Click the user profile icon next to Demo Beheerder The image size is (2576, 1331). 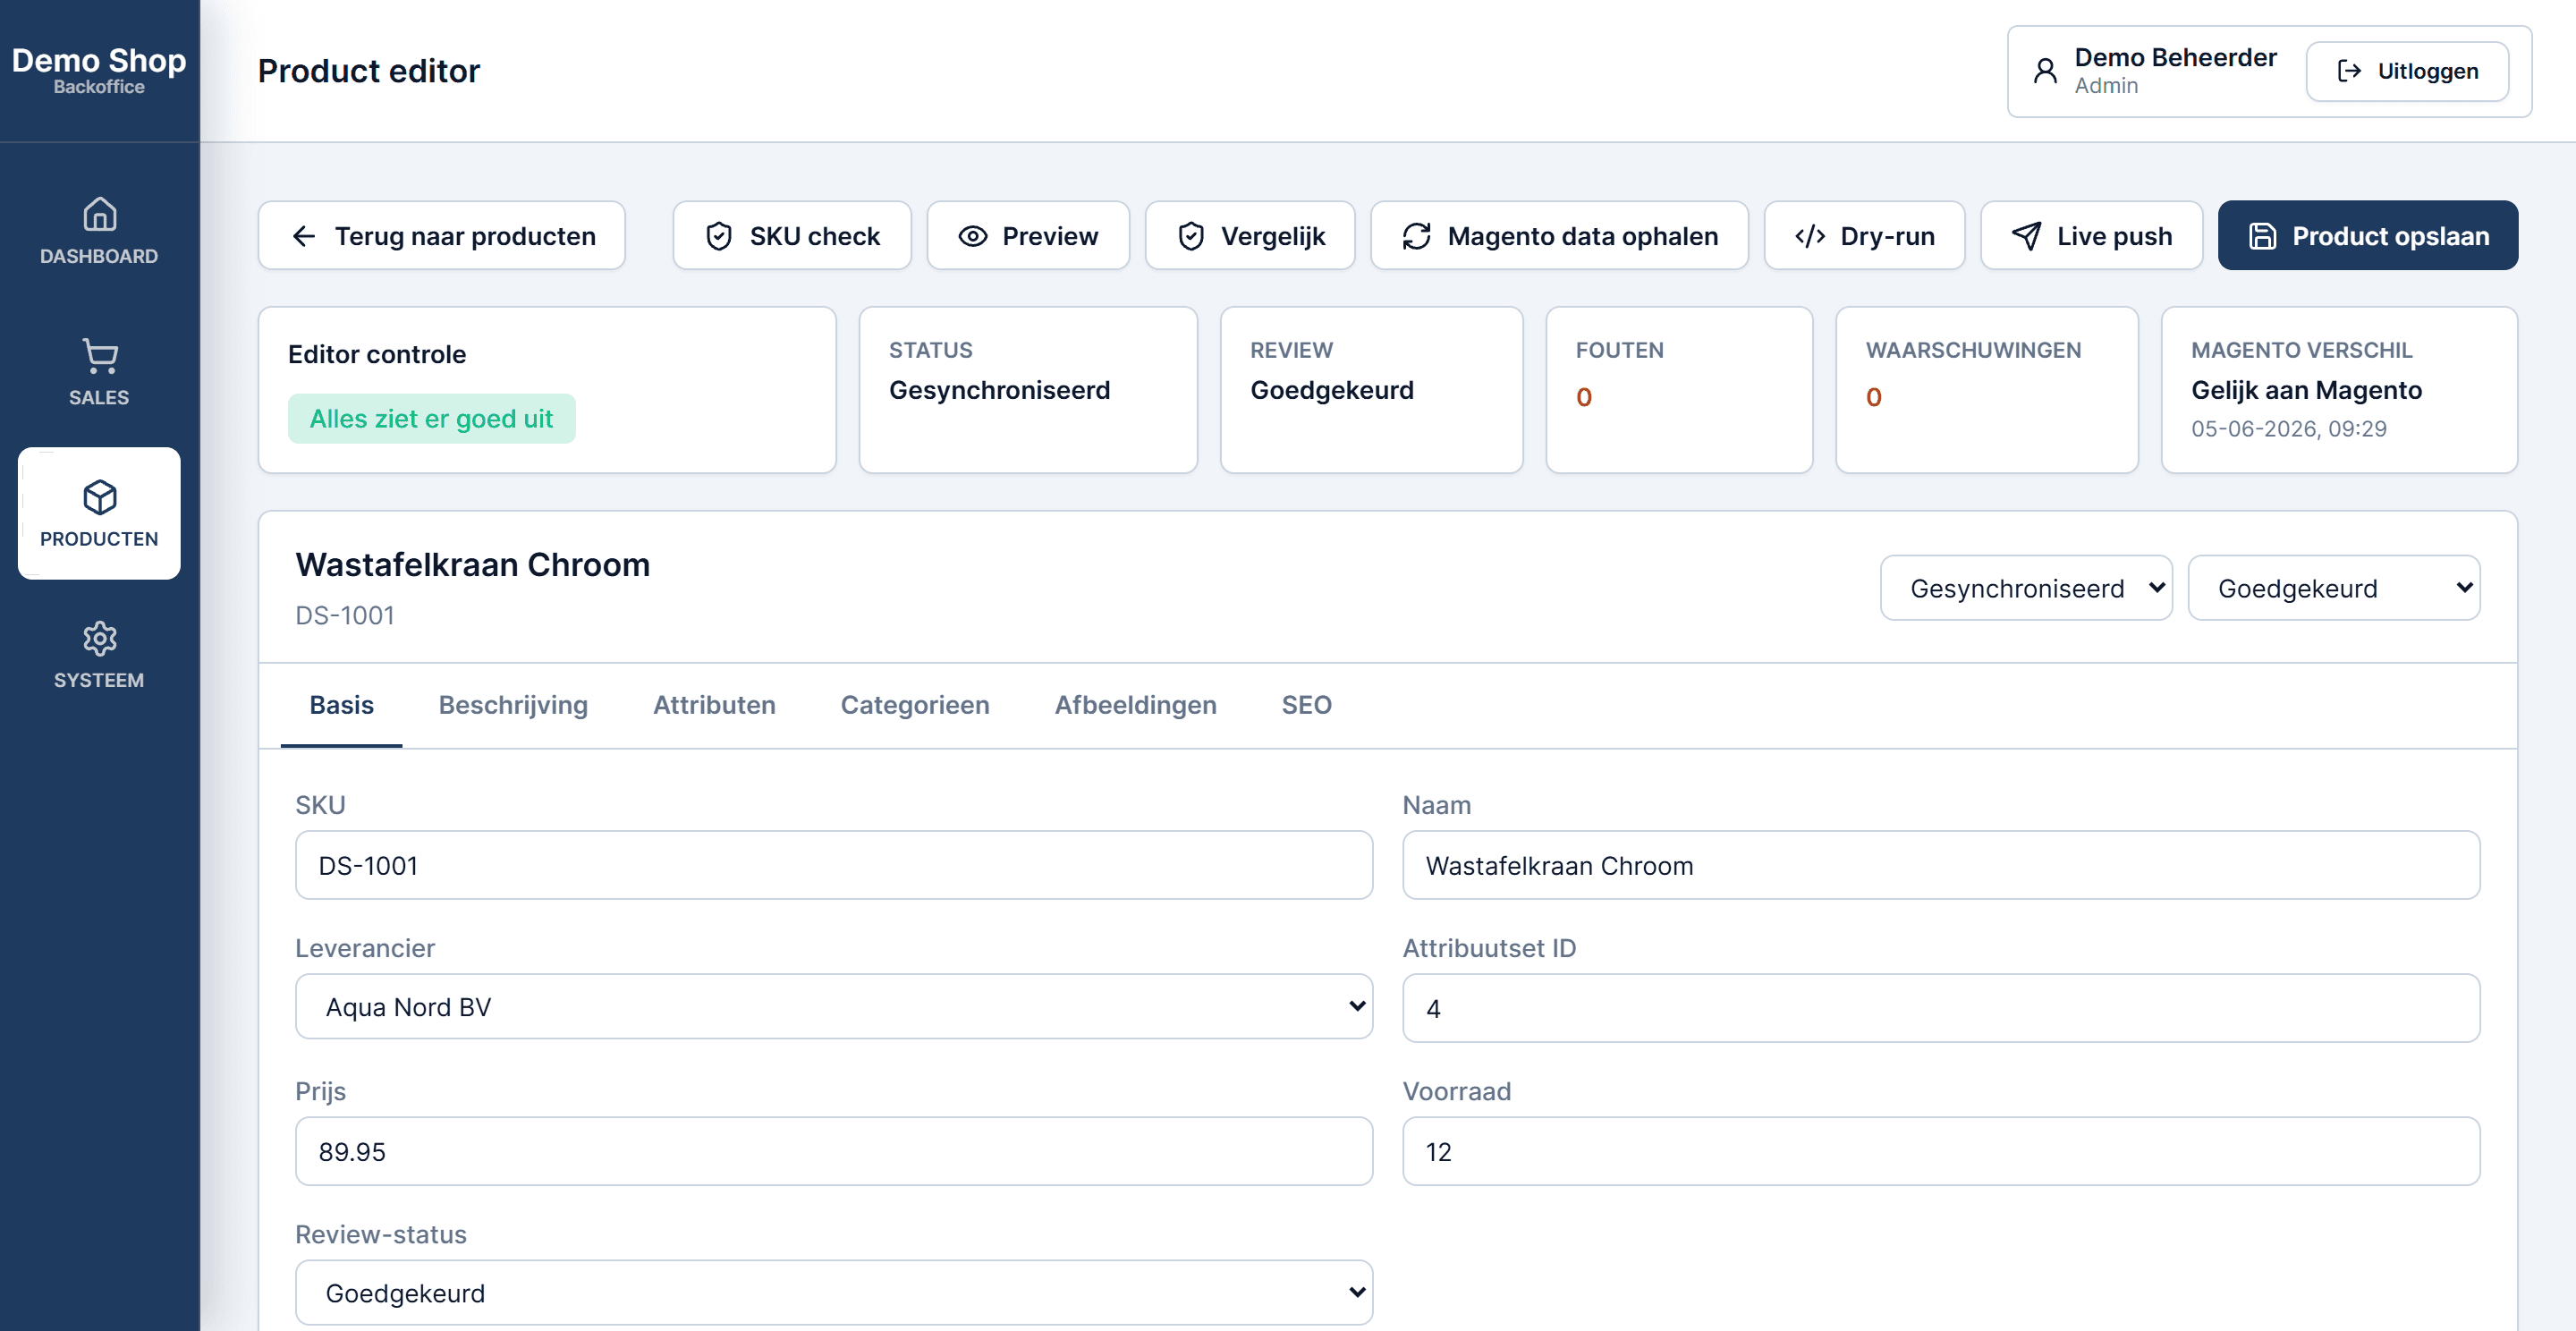tap(2045, 71)
